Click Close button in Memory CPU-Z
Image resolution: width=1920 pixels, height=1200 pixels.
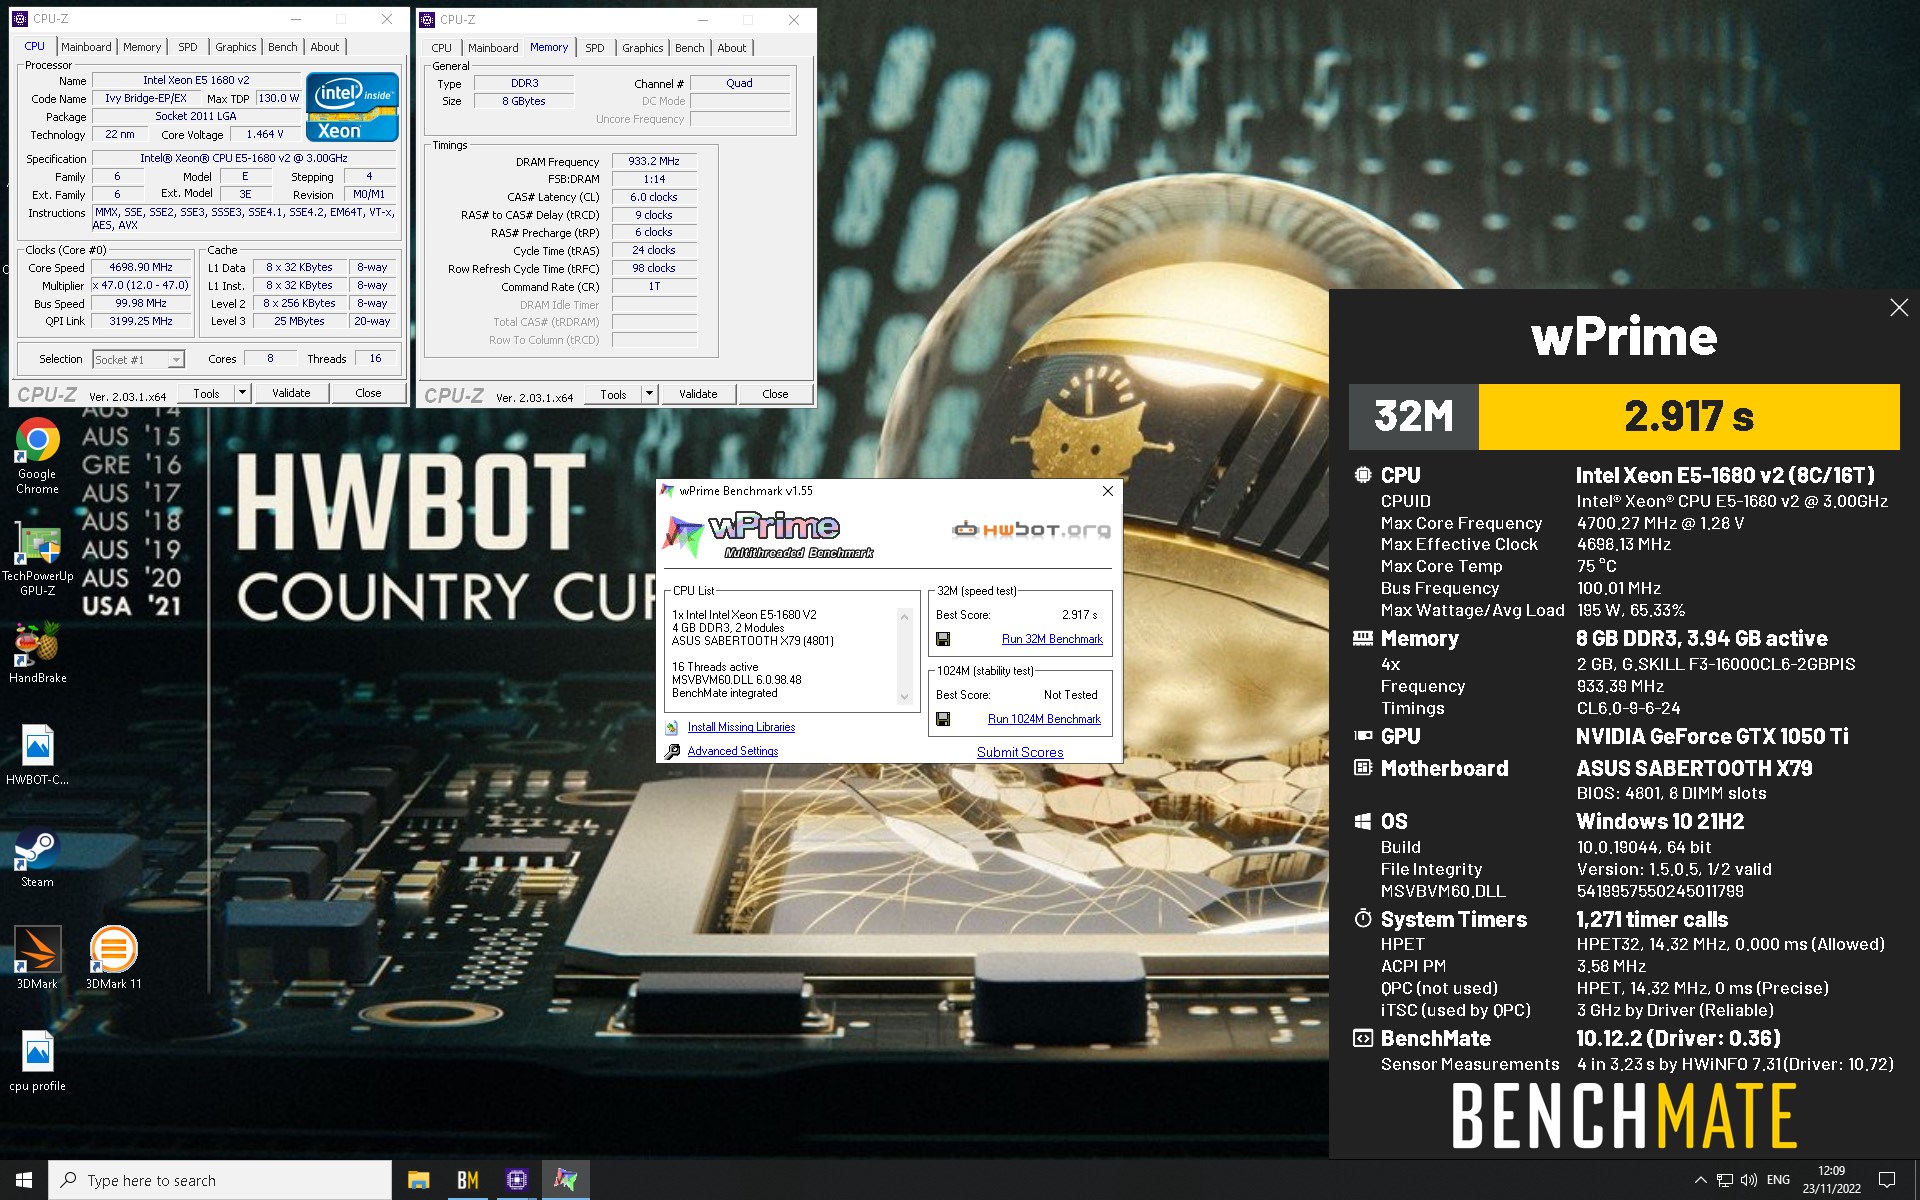775,394
